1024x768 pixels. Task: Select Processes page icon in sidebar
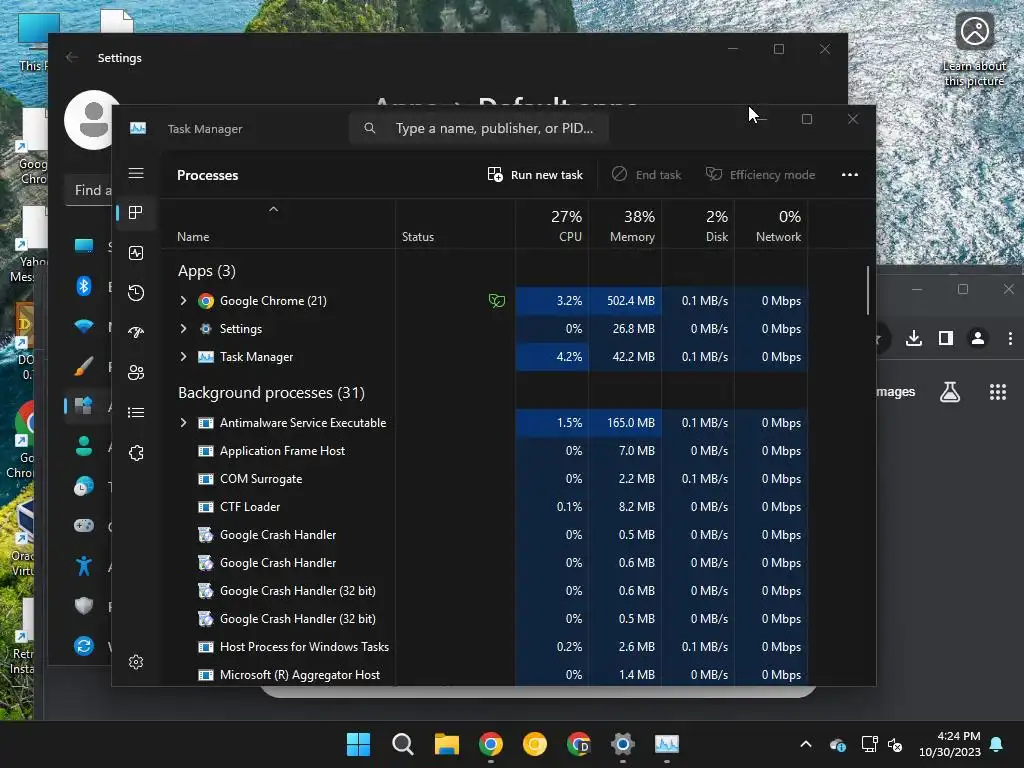click(x=136, y=213)
